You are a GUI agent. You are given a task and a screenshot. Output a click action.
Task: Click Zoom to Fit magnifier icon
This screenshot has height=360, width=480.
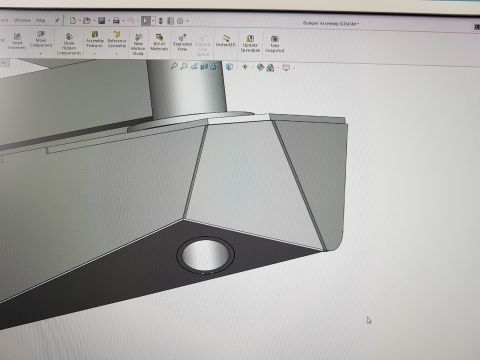coord(174,66)
